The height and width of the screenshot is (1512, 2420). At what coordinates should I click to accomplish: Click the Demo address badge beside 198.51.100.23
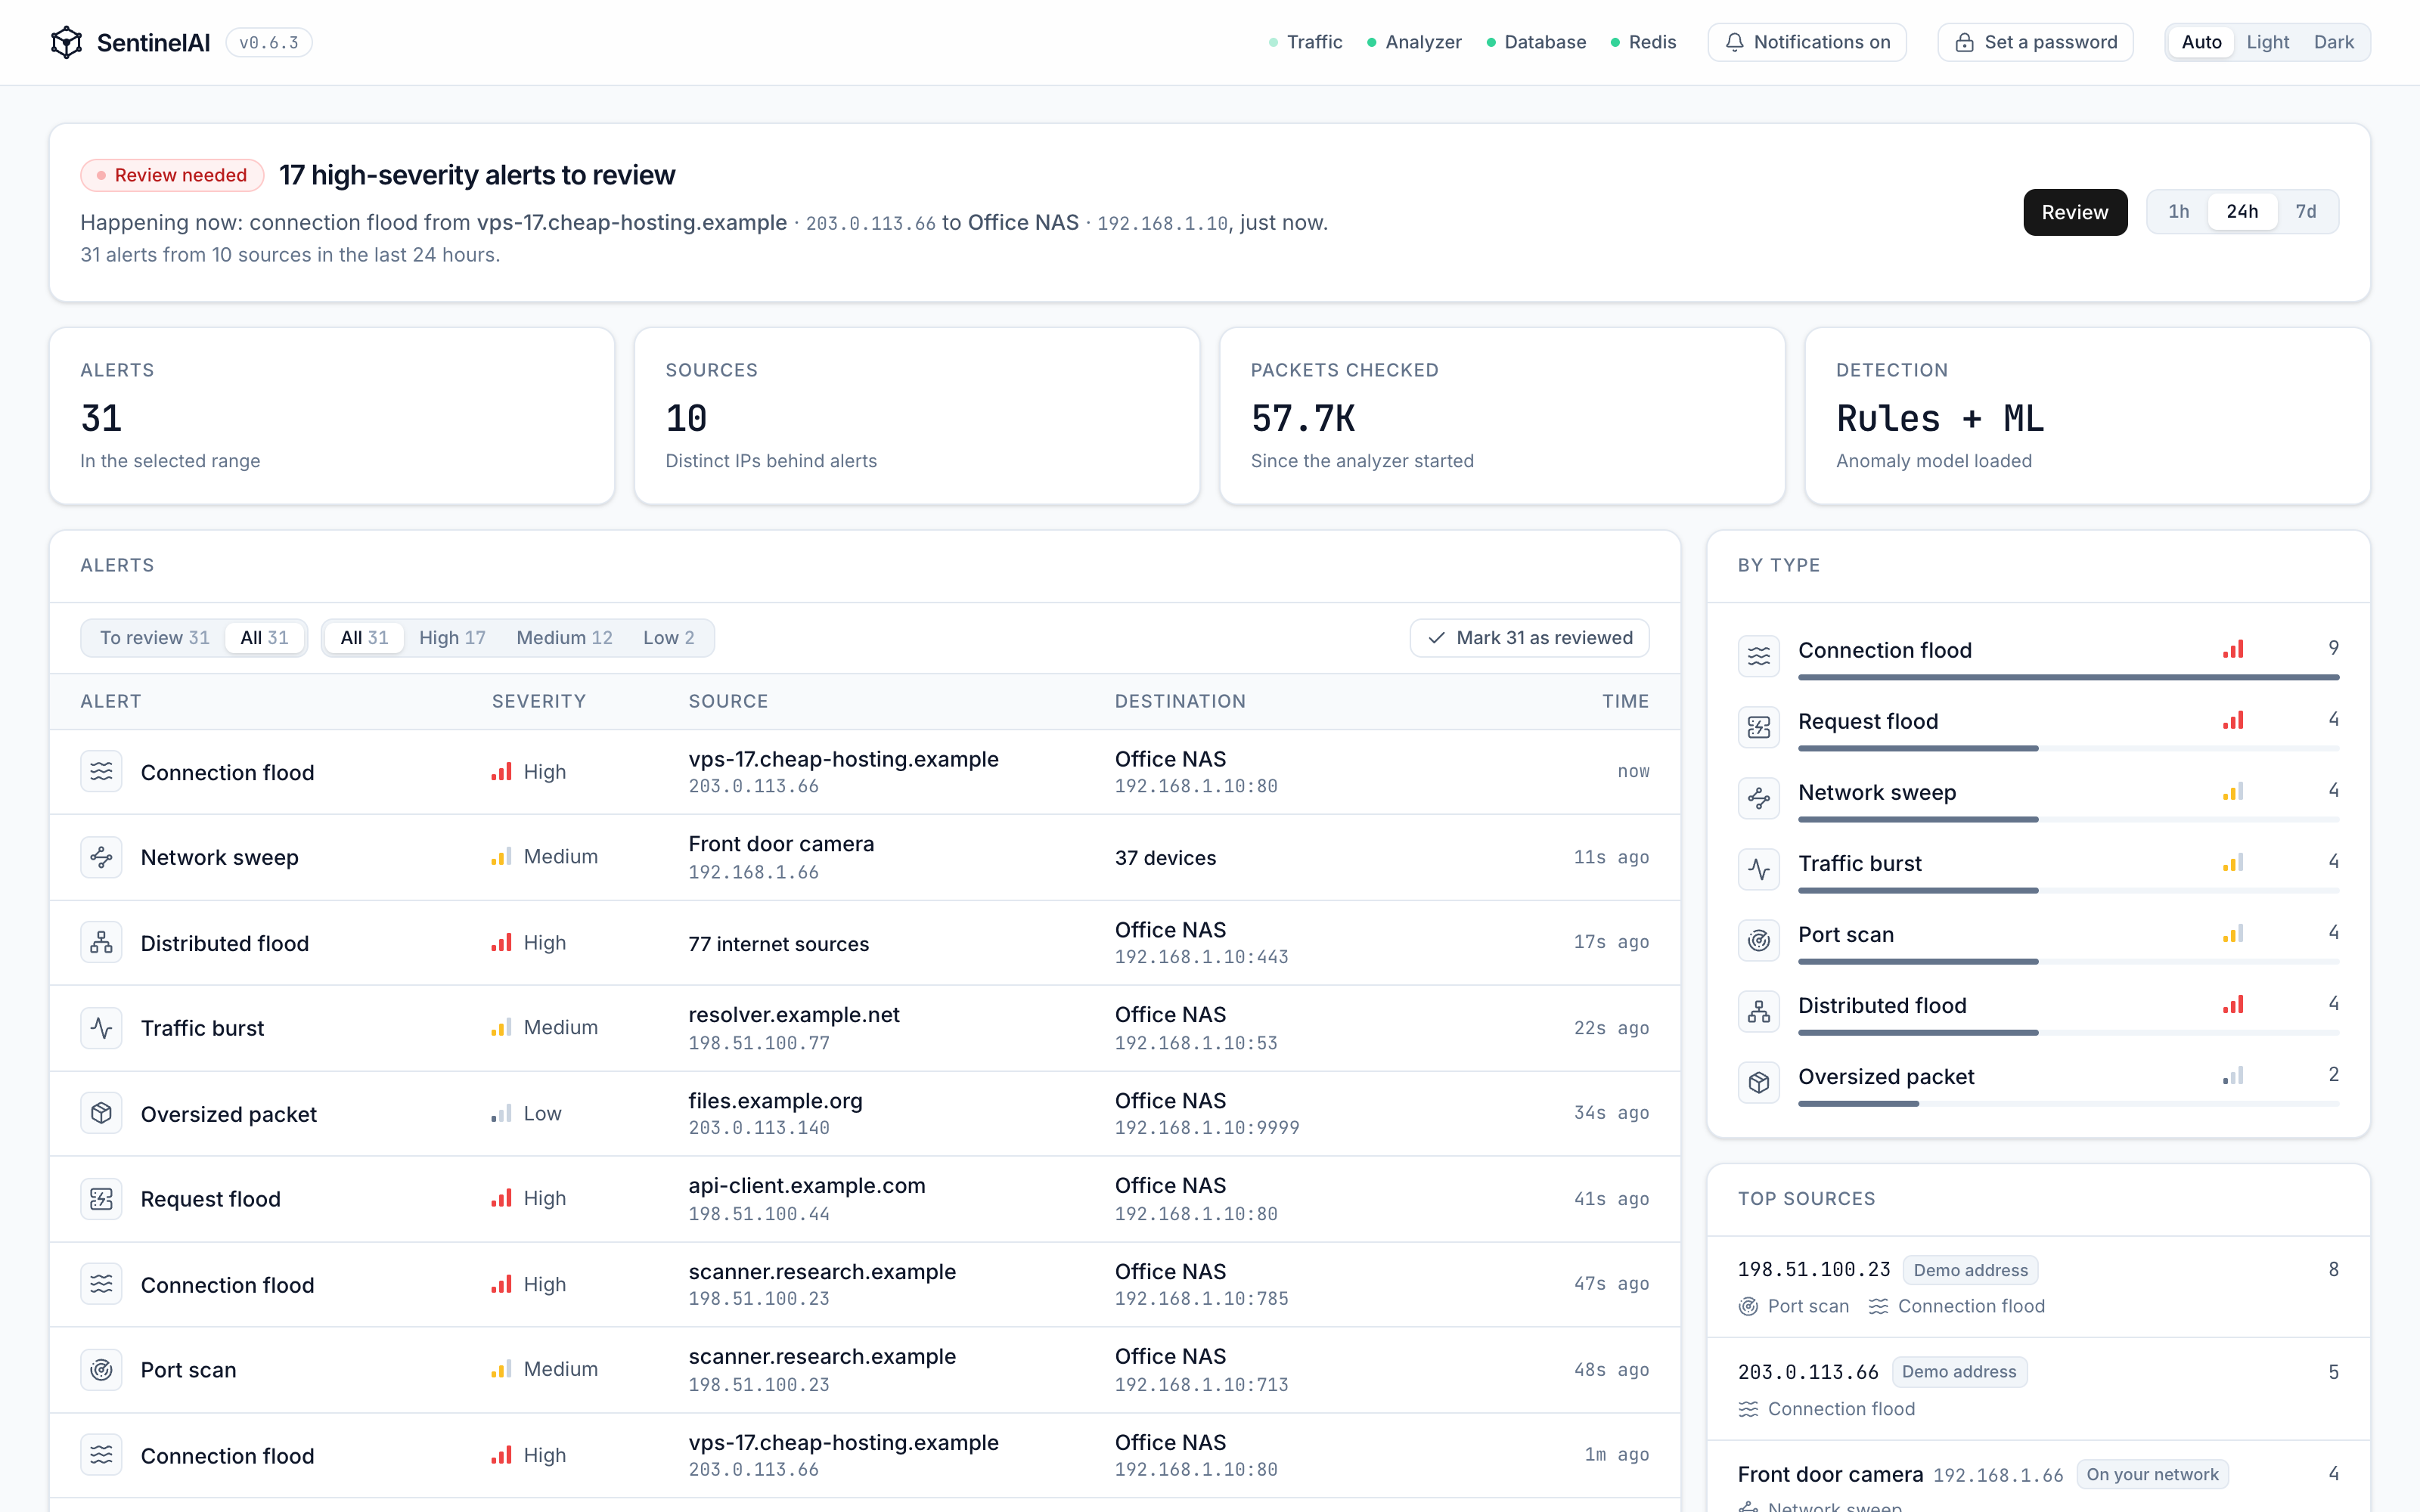[x=1970, y=1270]
